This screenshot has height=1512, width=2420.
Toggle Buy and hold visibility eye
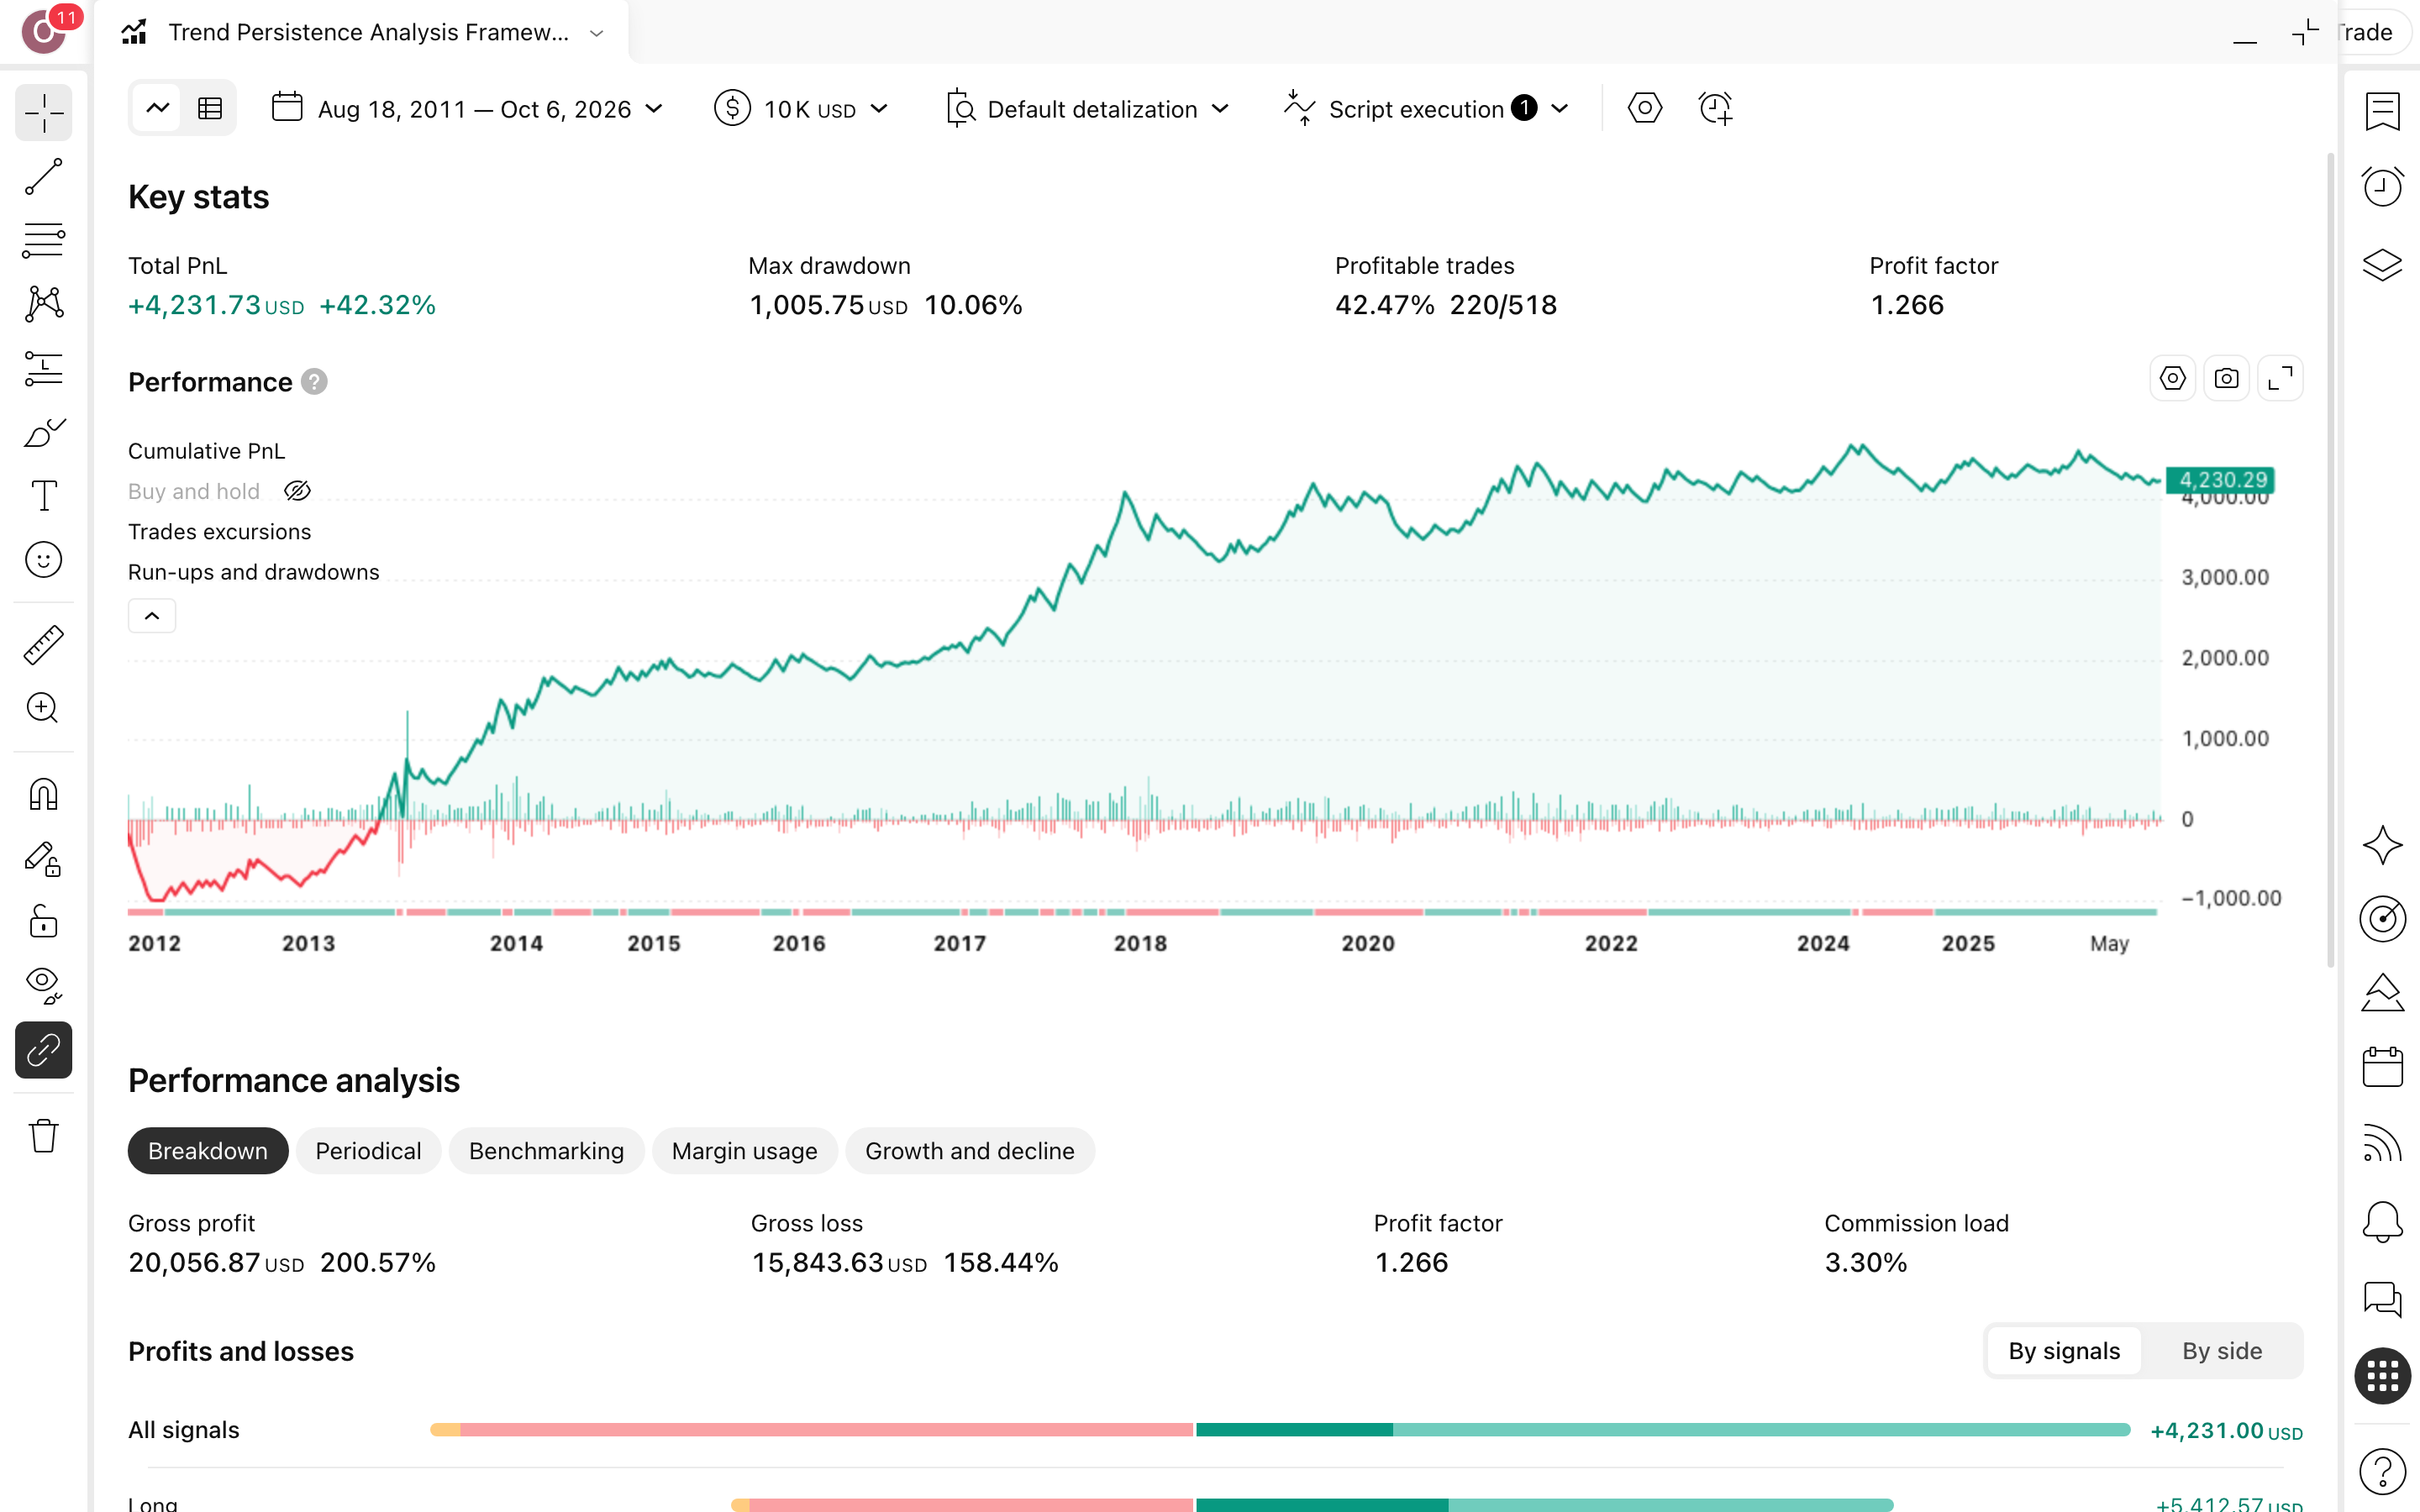297,491
